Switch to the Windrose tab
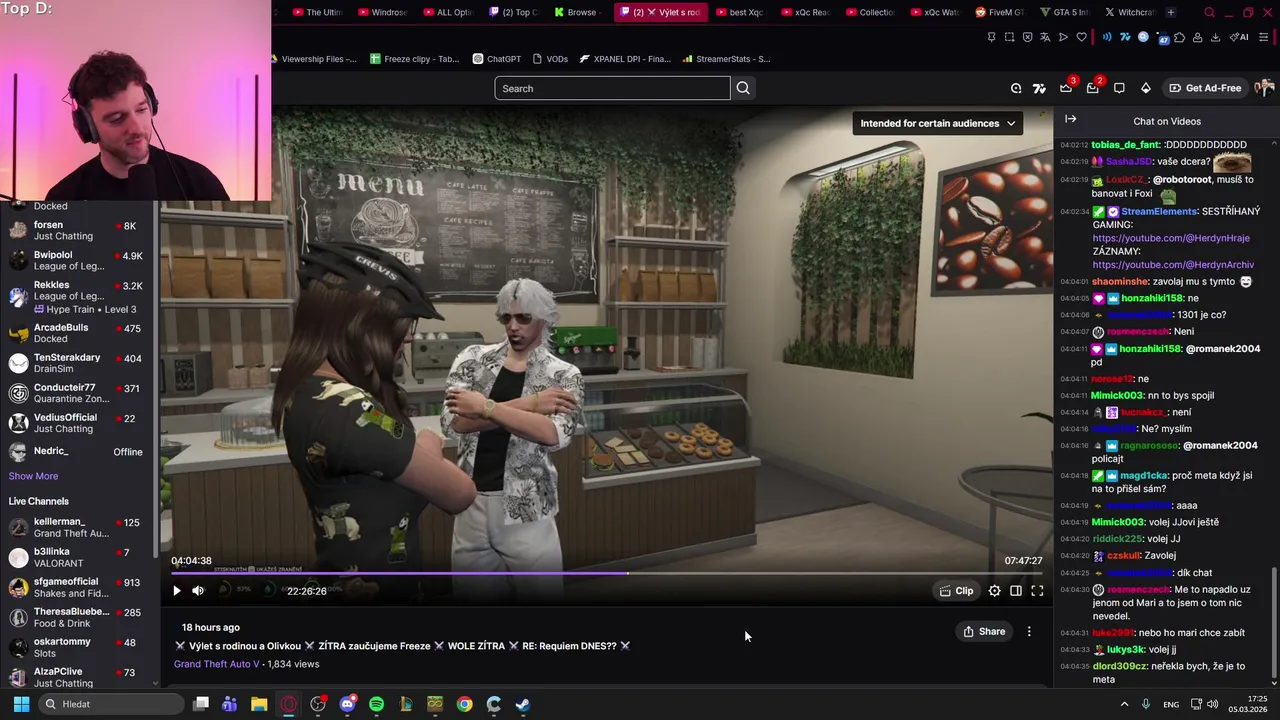This screenshot has height=720, width=1280. [x=383, y=12]
